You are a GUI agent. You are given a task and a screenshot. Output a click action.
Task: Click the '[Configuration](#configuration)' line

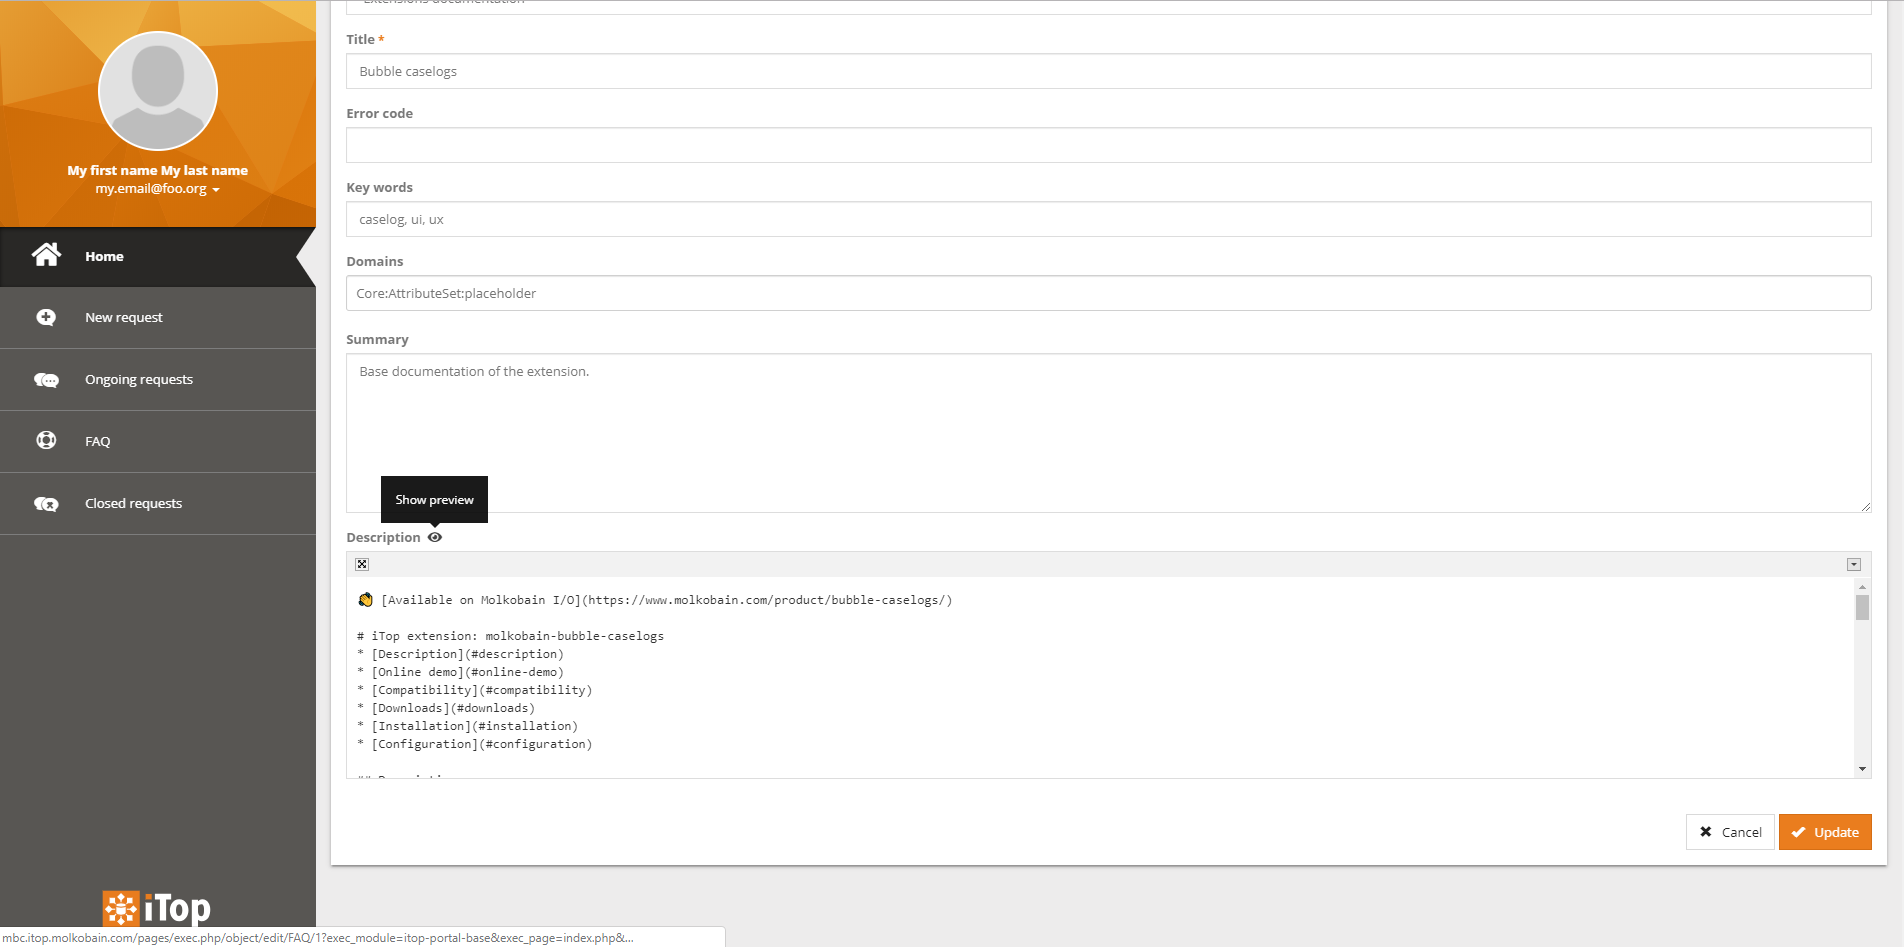[x=475, y=744]
